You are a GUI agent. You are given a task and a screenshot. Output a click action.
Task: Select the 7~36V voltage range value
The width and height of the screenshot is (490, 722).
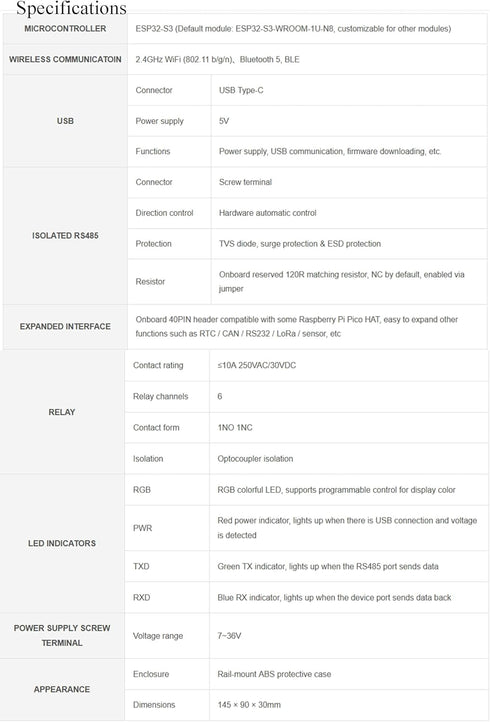click(x=229, y=636)
